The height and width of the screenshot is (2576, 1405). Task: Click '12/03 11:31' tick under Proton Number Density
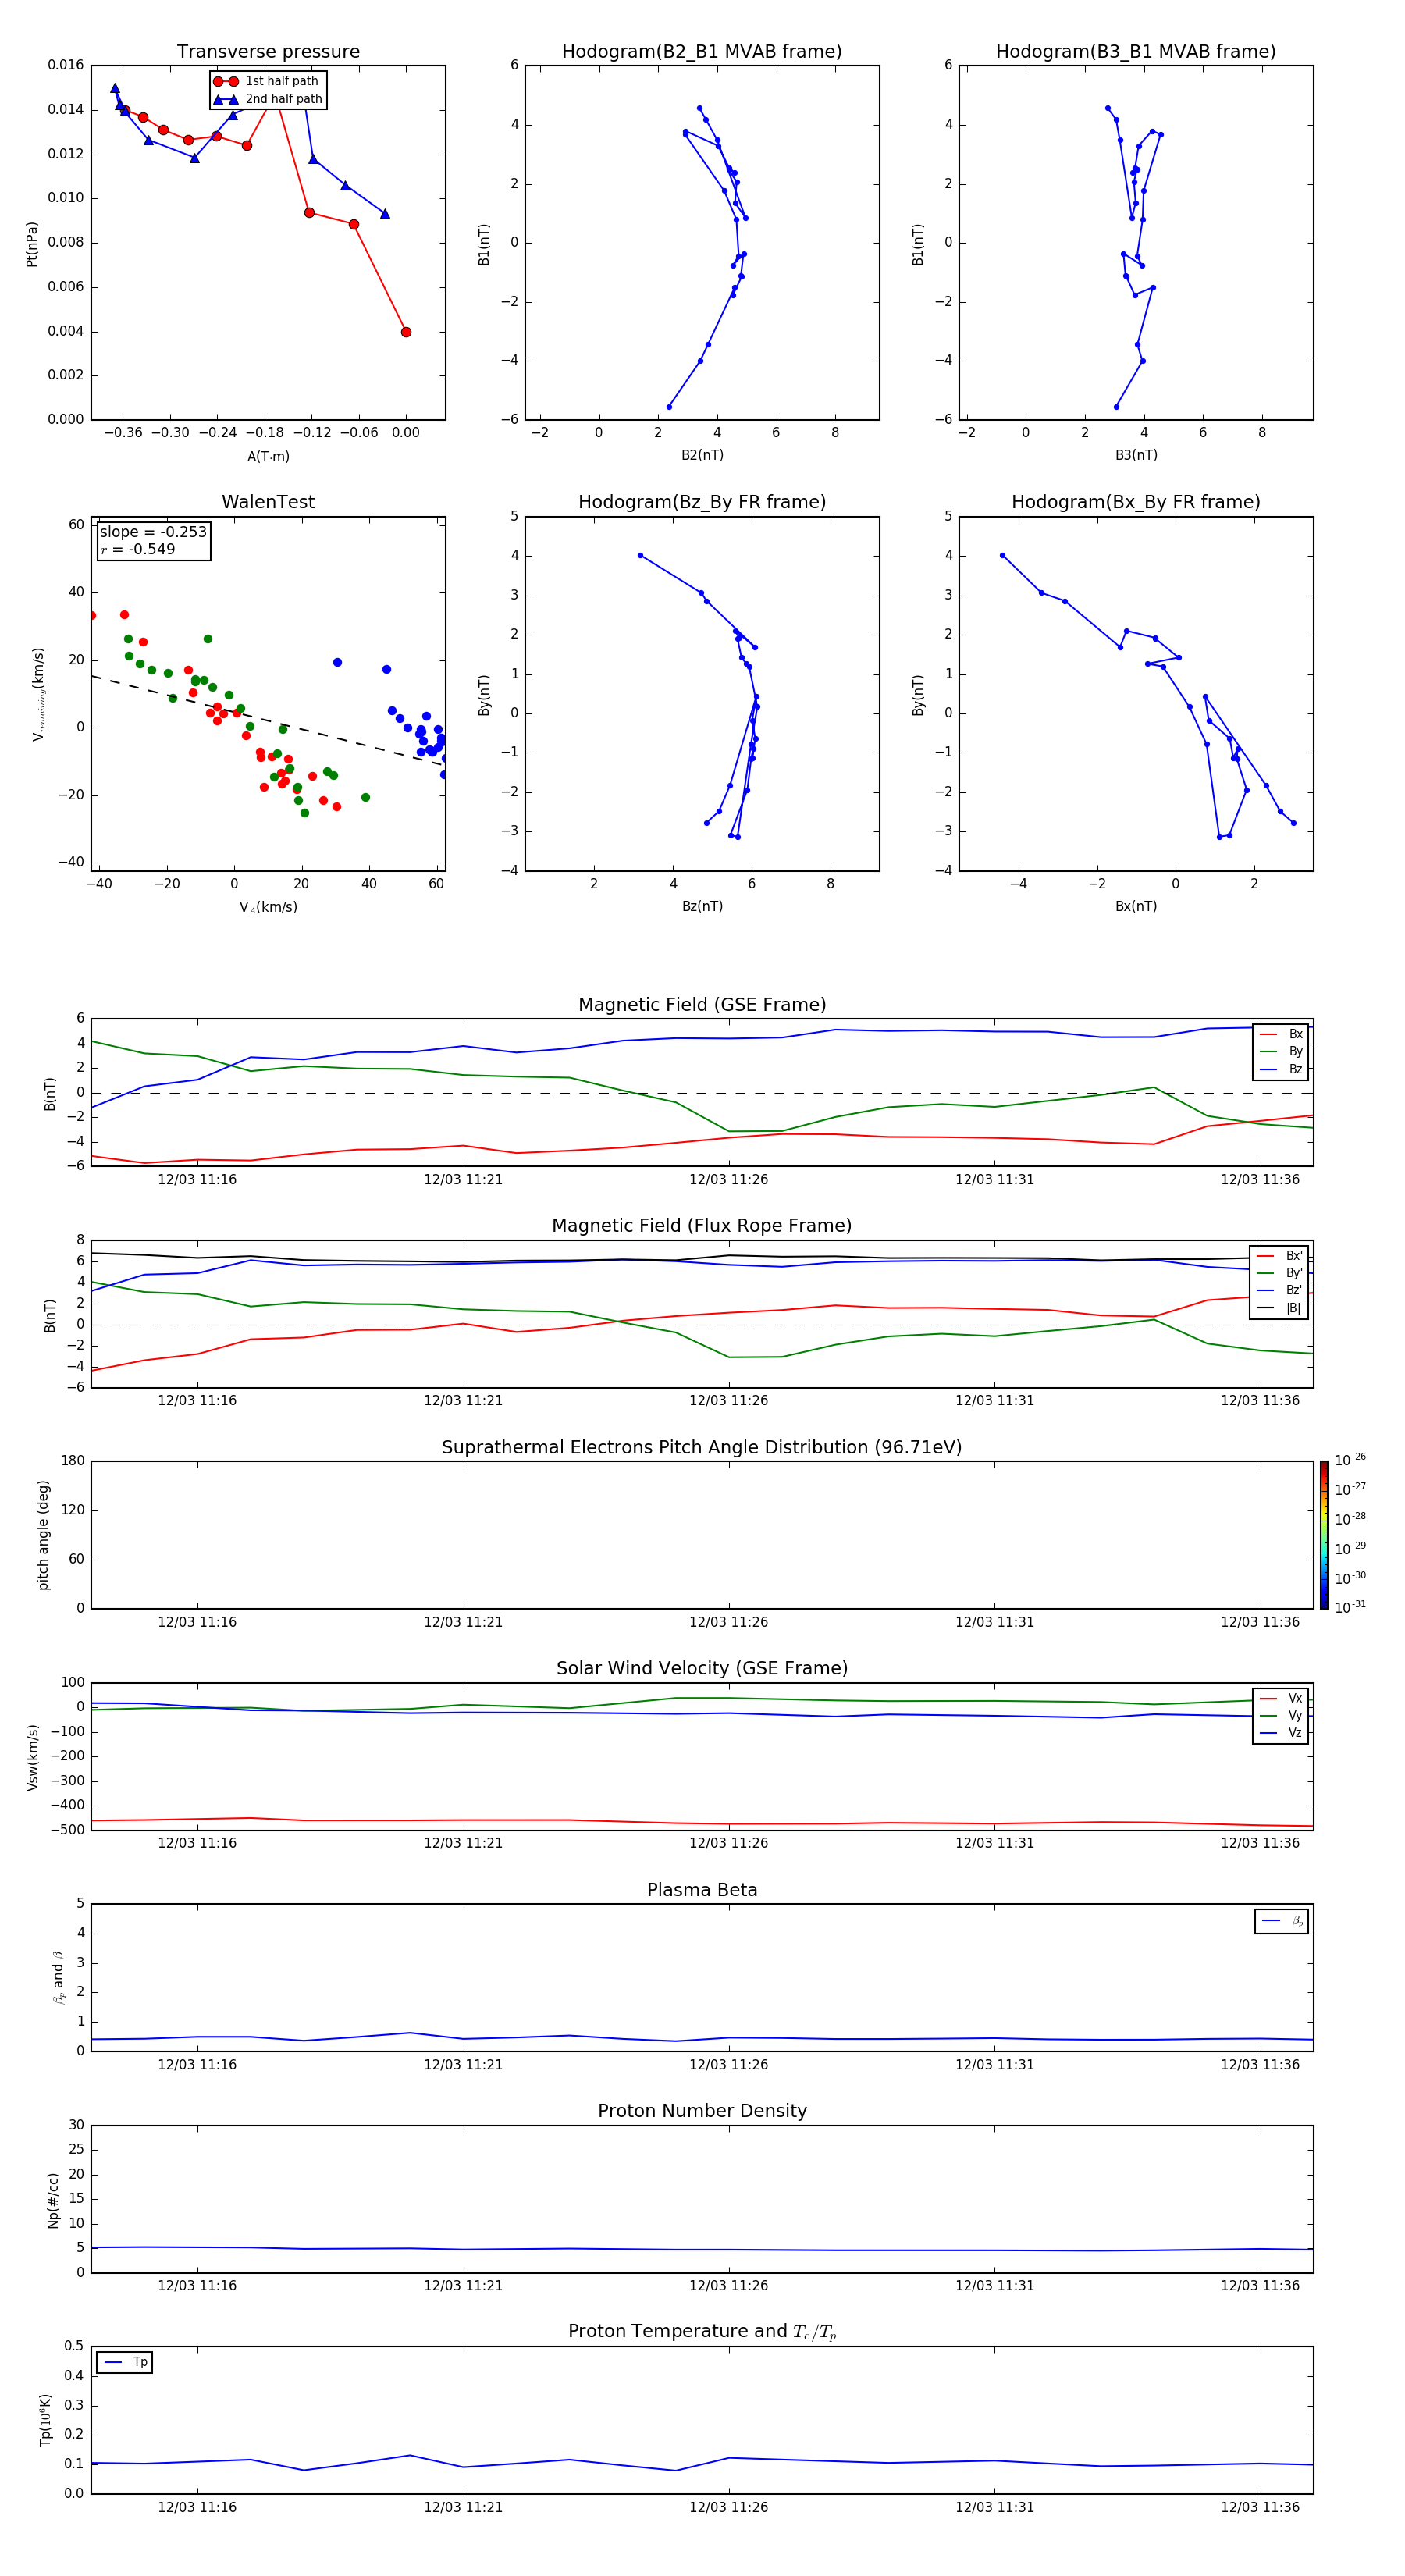[x=994, y=2286]
